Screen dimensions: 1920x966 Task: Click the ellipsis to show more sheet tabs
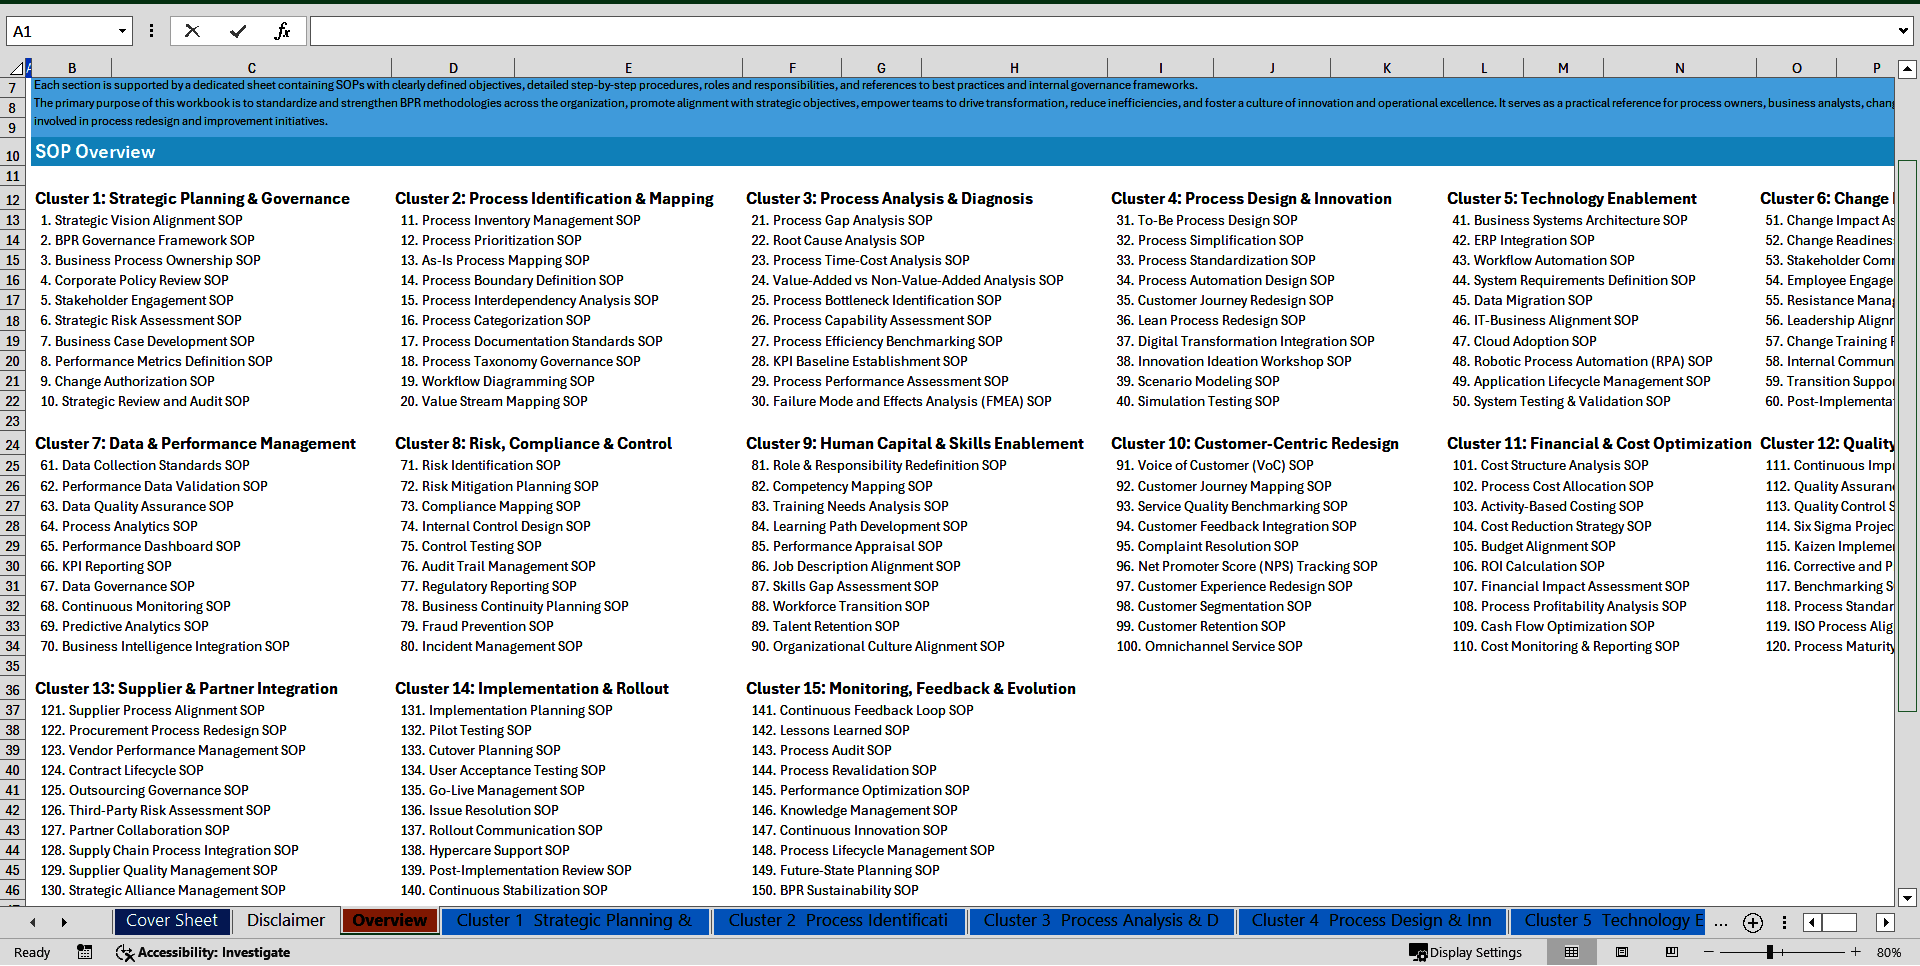pyautogui.click(x=1721, y=922)
